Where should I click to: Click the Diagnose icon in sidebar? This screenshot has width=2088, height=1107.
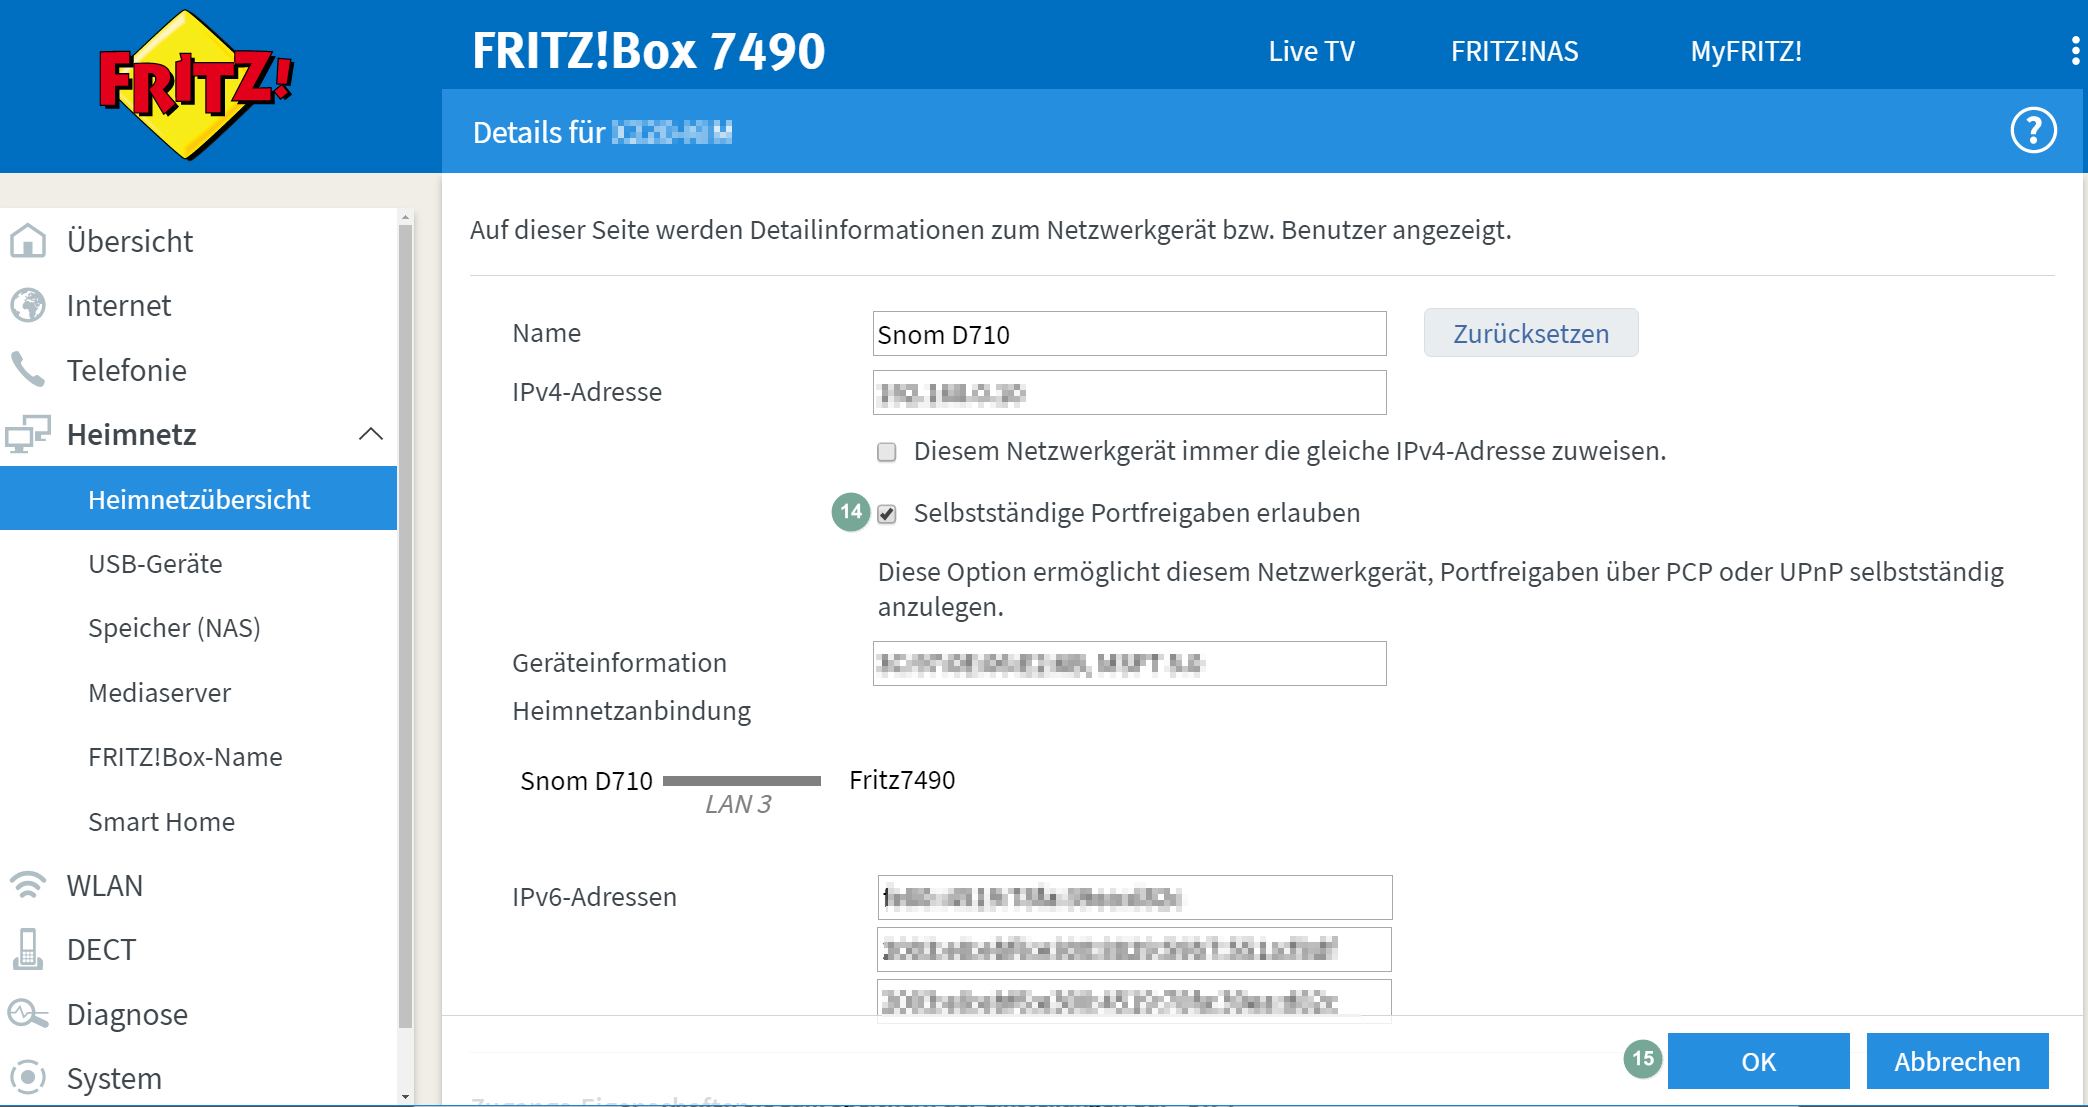pos(28,1014)
